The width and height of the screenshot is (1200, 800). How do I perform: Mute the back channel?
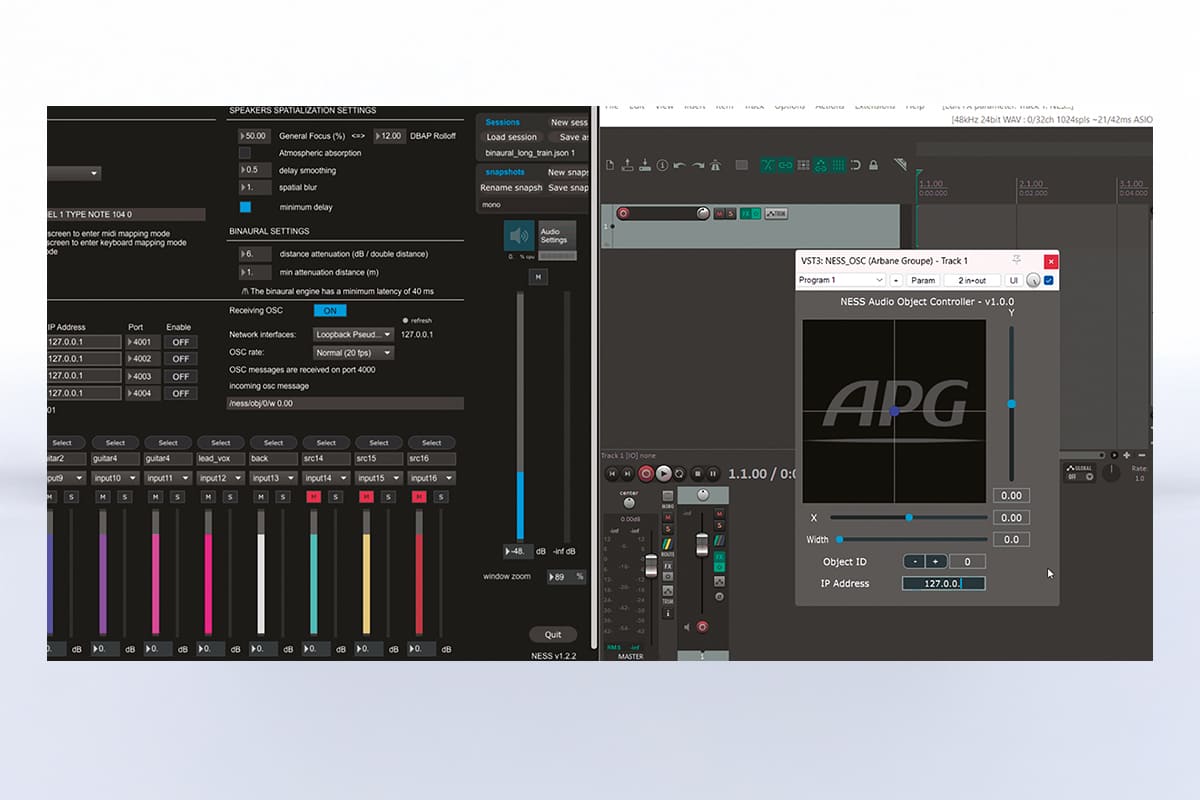(260, 497)
